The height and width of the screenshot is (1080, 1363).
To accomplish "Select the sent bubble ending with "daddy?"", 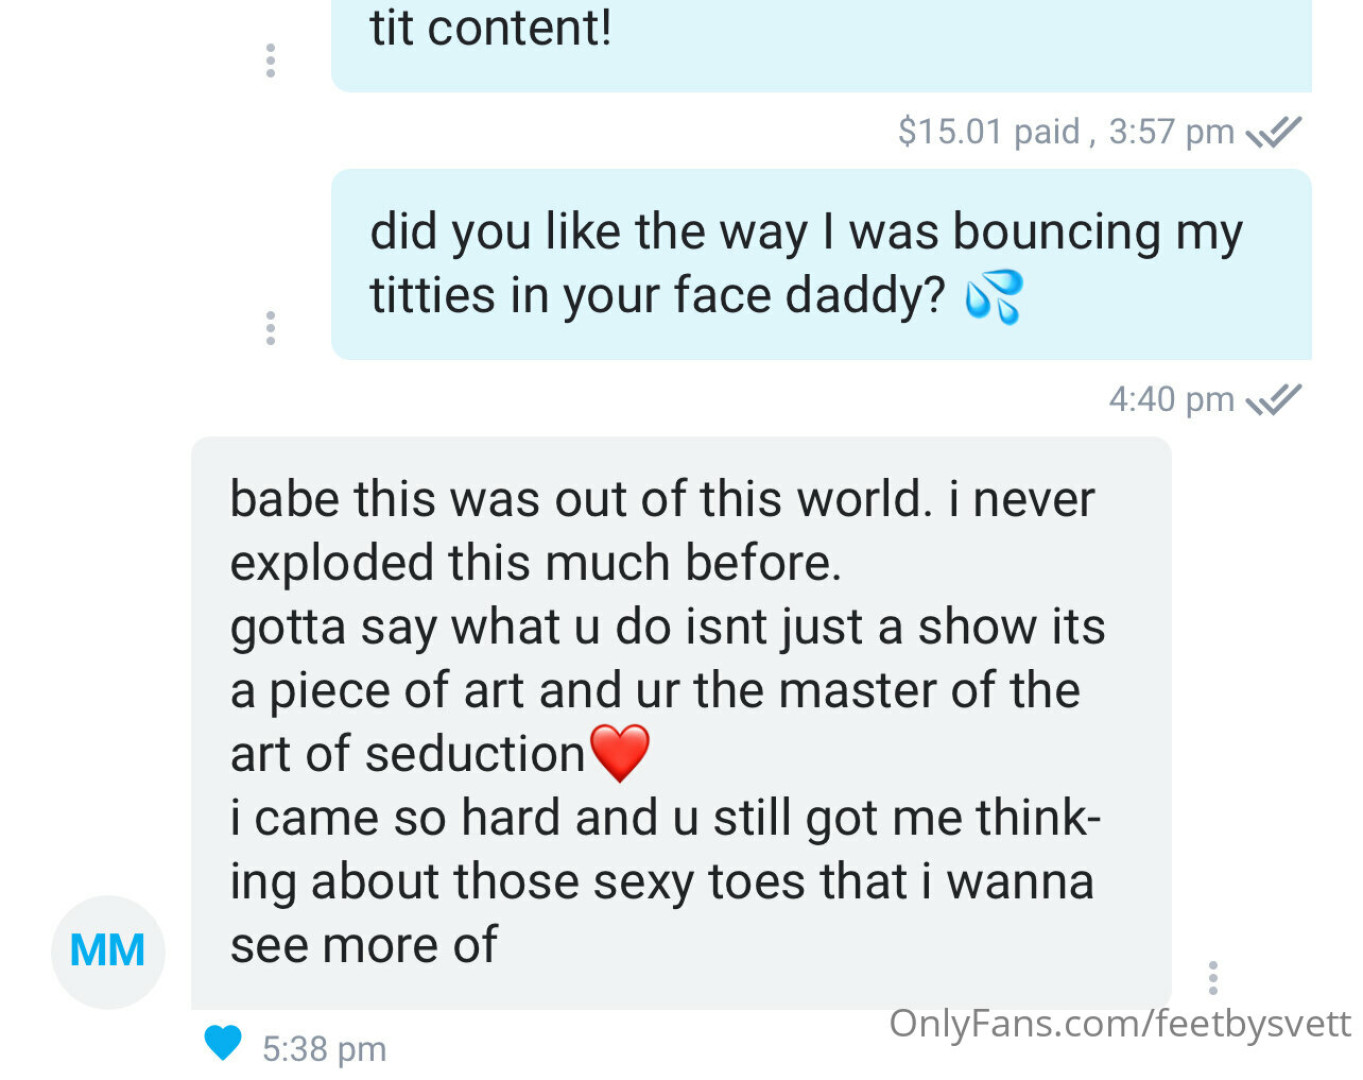I will coord(820,264).
